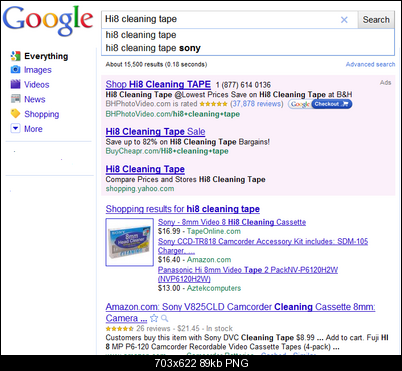402x371 pixels.
Task: Click the Videos film icon
Action: point(15,84)
